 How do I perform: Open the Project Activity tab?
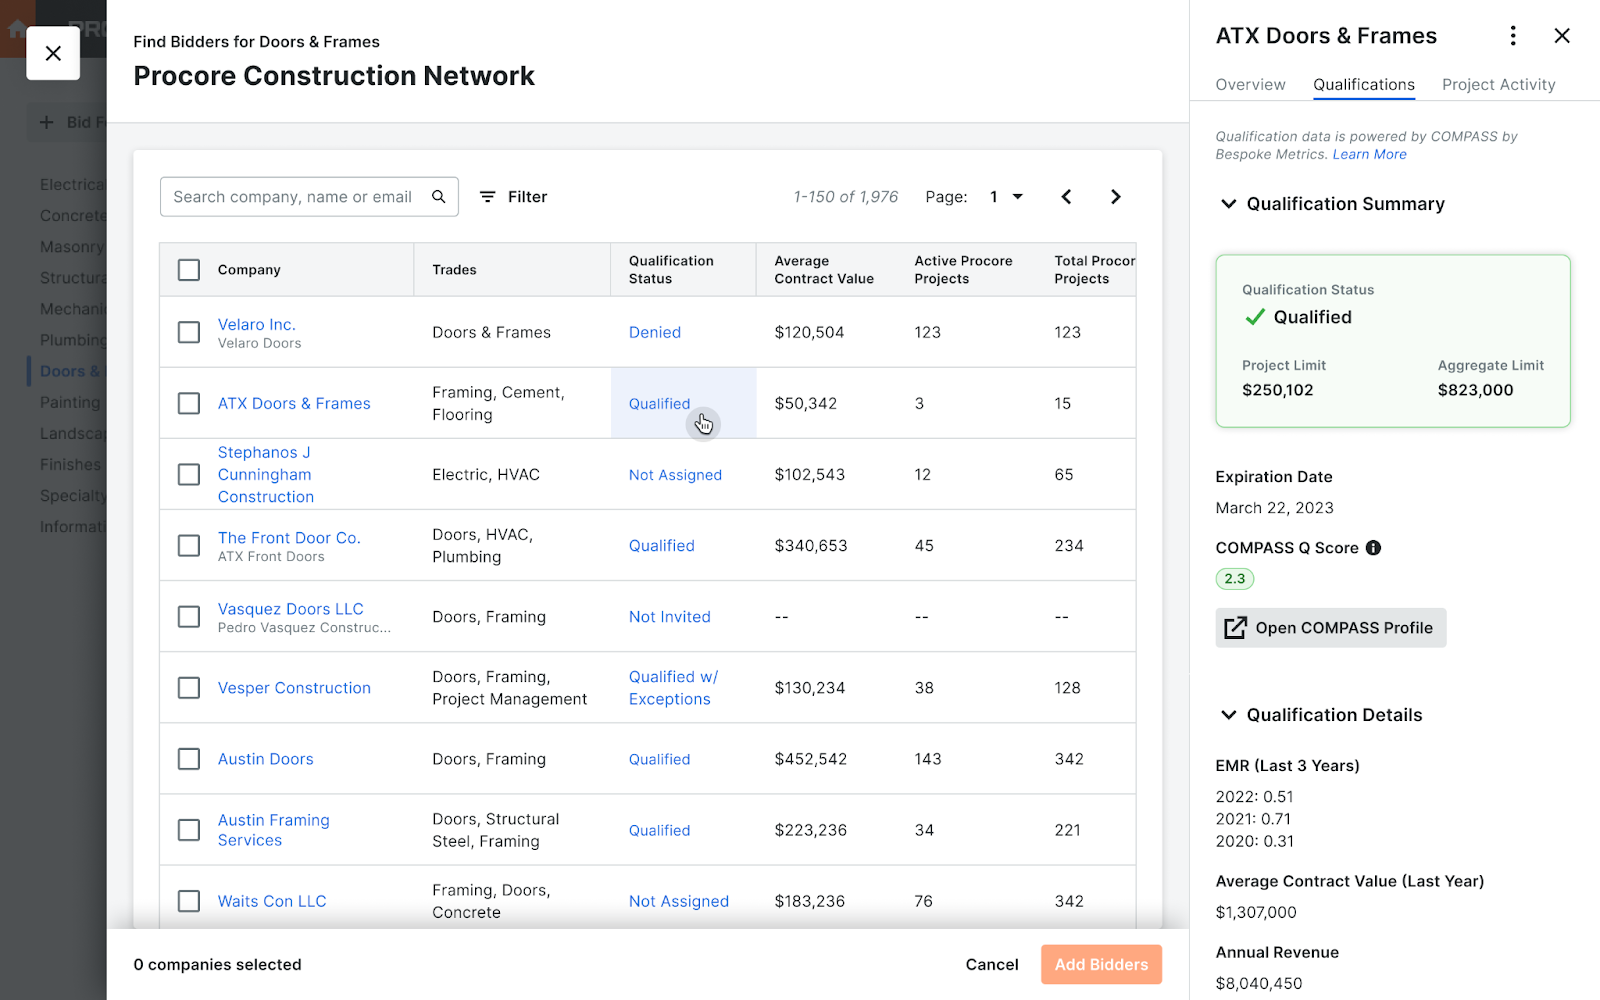click(1497, 84)
